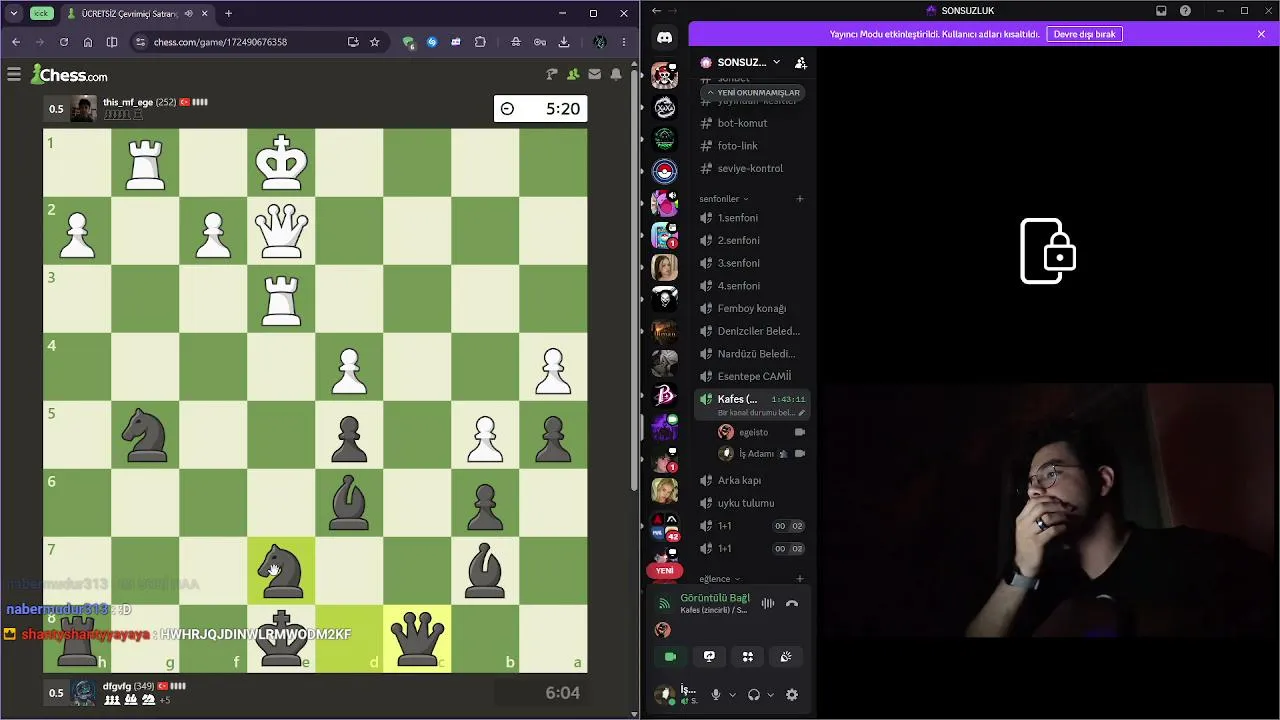Open the browser three-dot menu
1280x720 pixels.
pos(624,42)
